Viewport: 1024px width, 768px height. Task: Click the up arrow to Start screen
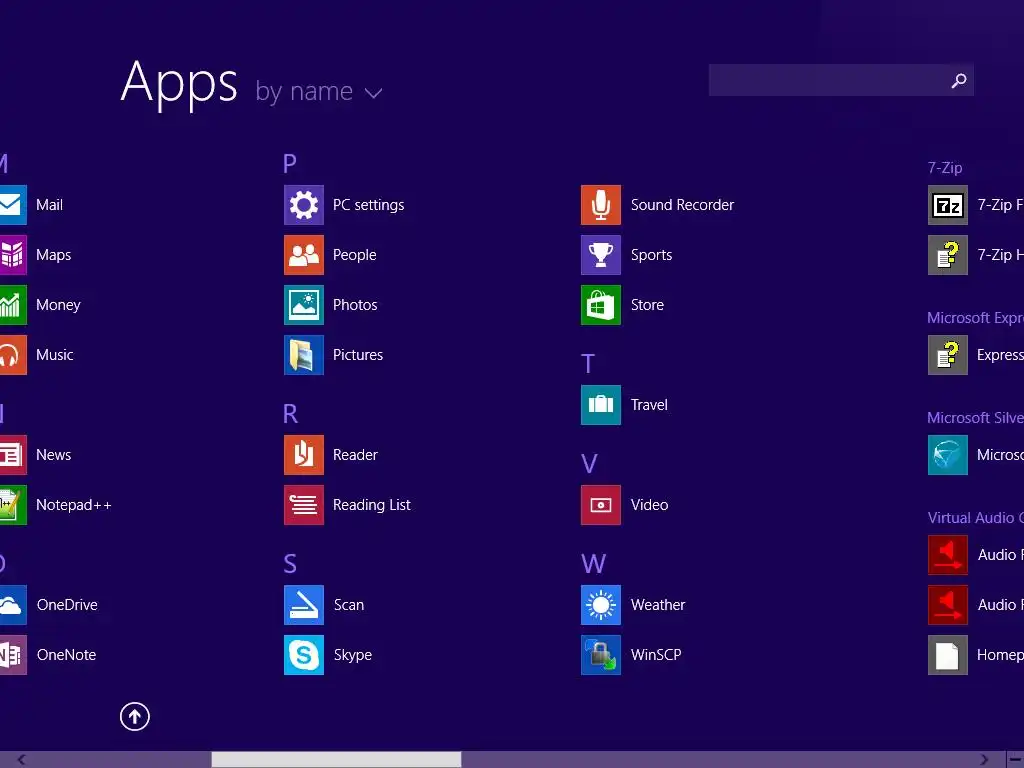[135, 716]
